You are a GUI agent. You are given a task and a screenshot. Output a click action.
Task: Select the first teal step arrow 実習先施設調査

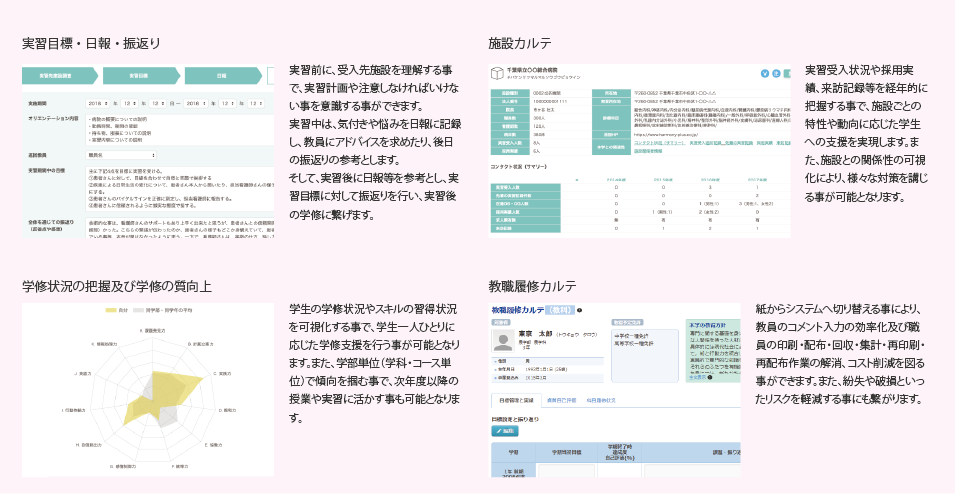[59, 76]
